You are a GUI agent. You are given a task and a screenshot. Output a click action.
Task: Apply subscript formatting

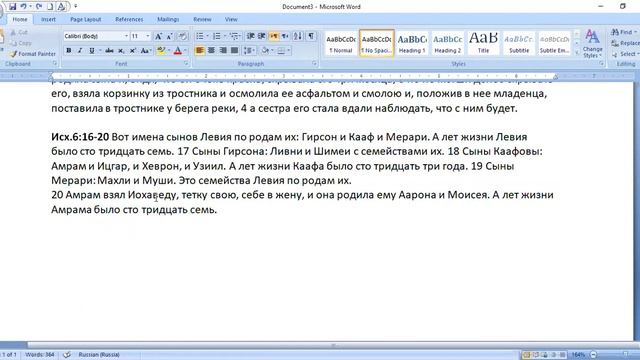(x=121, y=51)
